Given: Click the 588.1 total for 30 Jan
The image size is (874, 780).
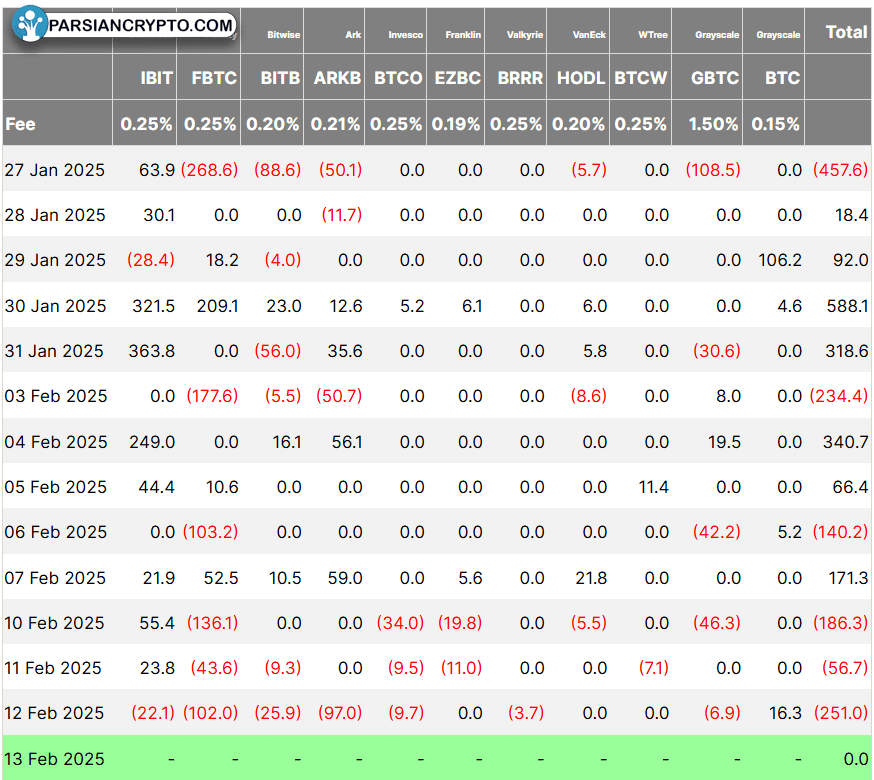Looking at the screenshot, I should [x=847, y=306].
